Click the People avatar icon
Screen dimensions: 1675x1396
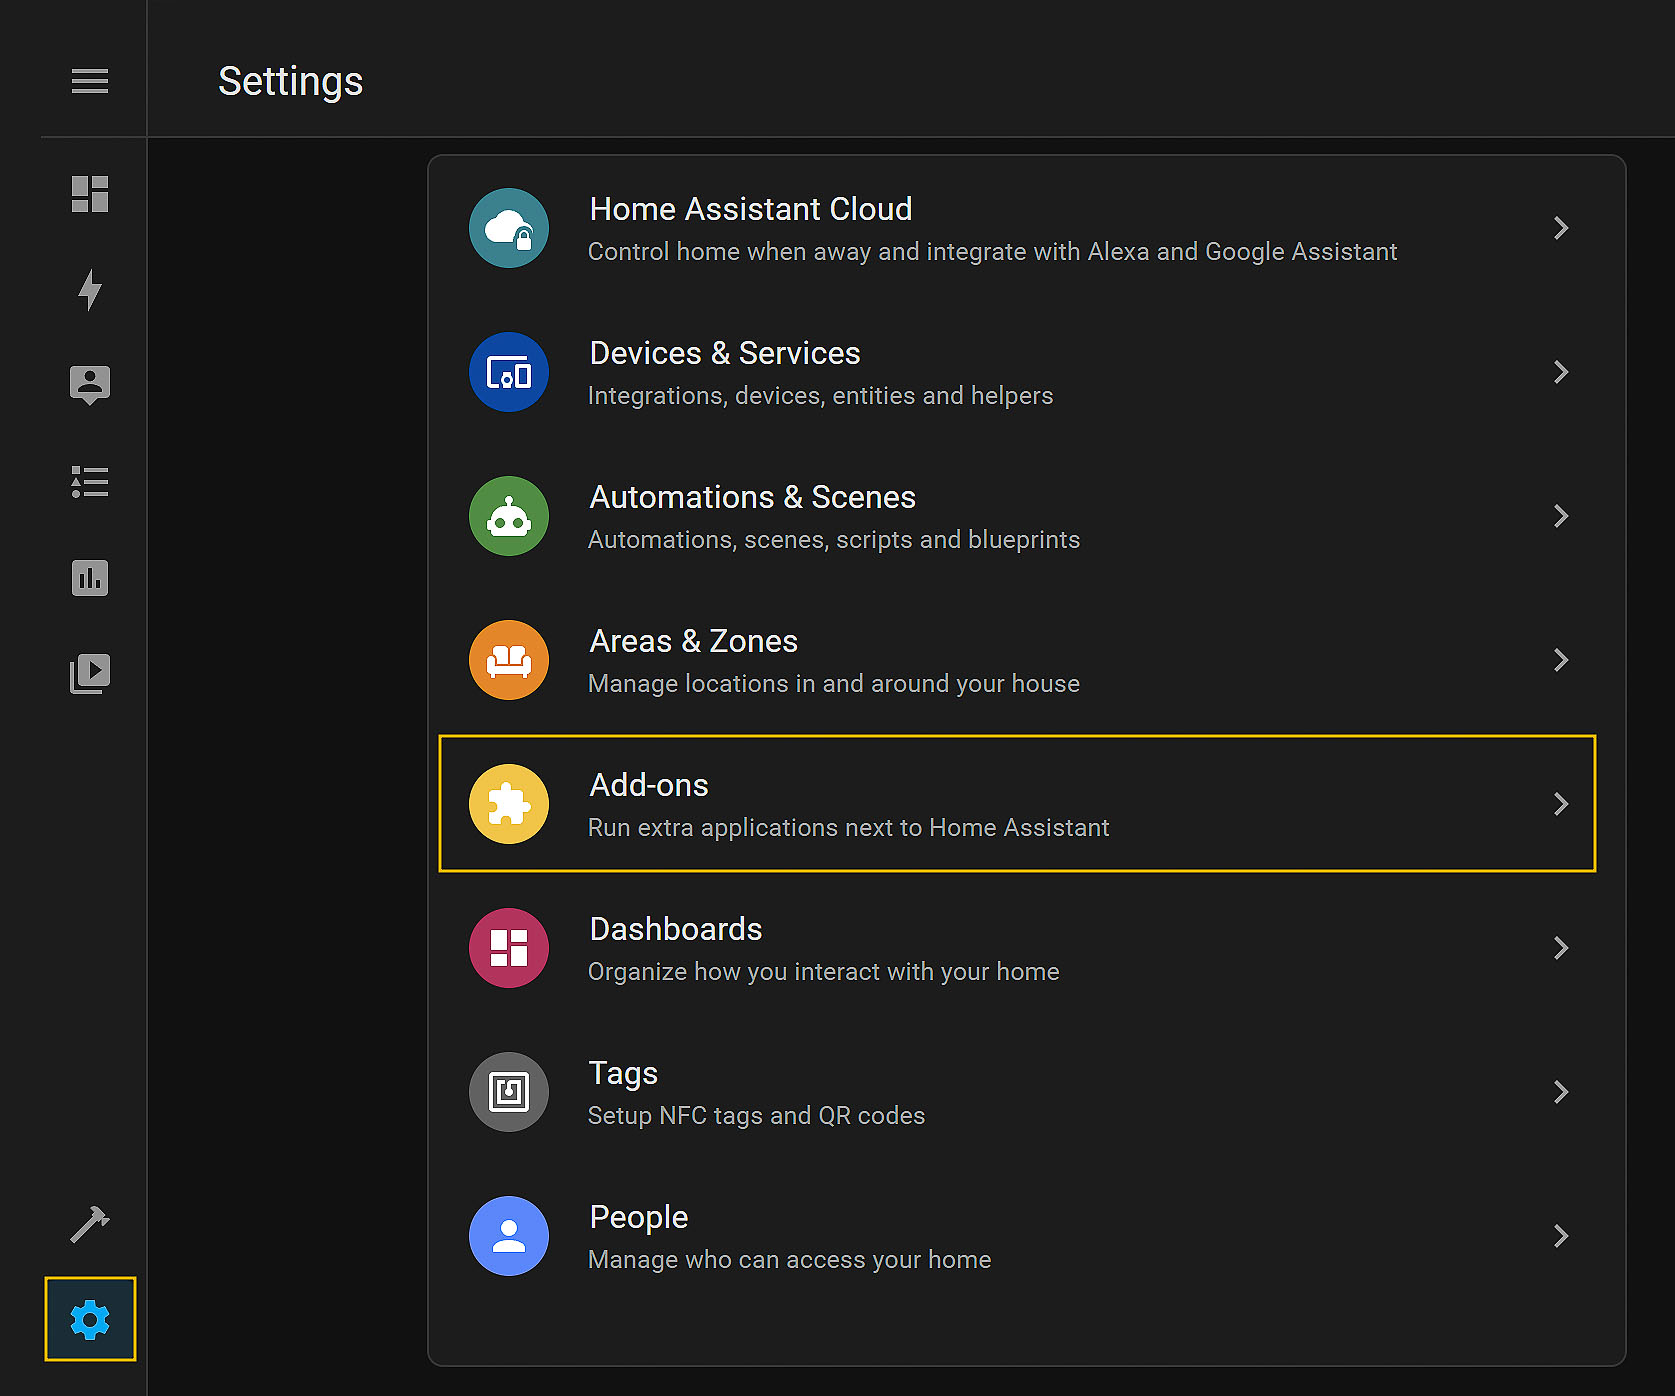coord(509,1236)
